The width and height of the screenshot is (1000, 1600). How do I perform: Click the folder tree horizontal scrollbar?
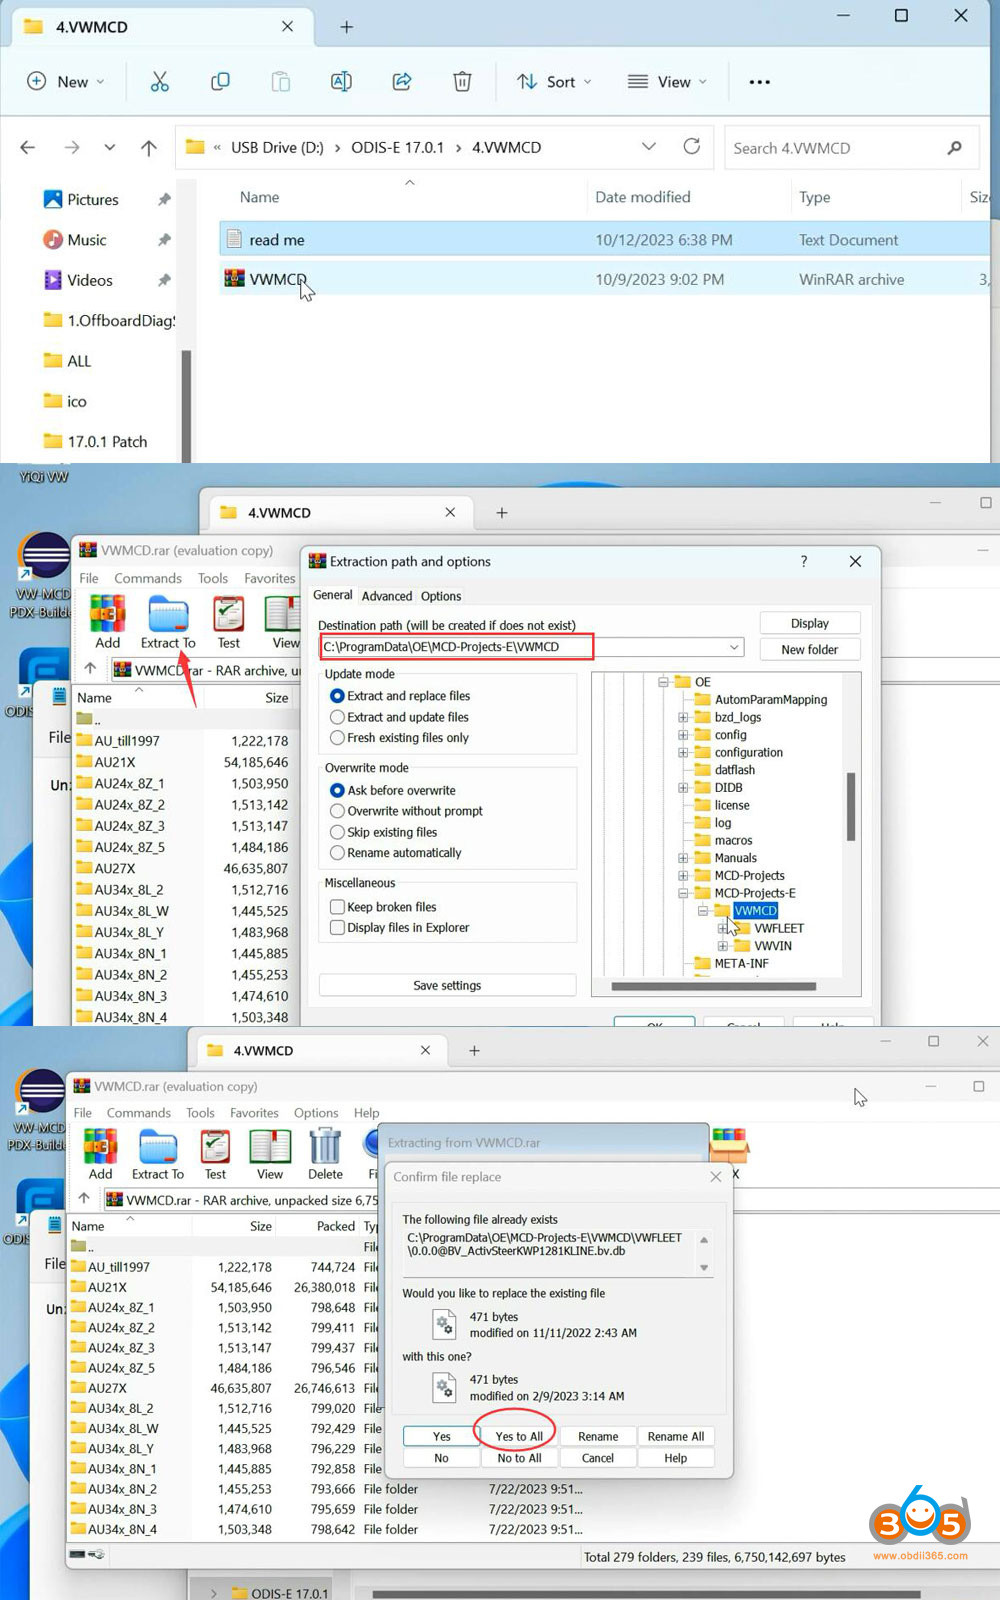tap(714, 986)
